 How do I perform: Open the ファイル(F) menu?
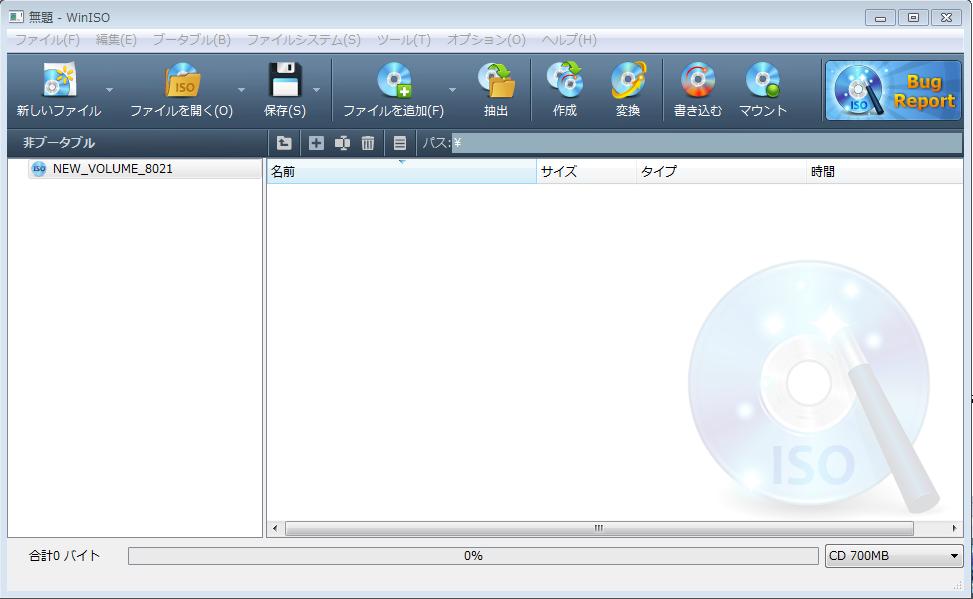pos(47,40)
